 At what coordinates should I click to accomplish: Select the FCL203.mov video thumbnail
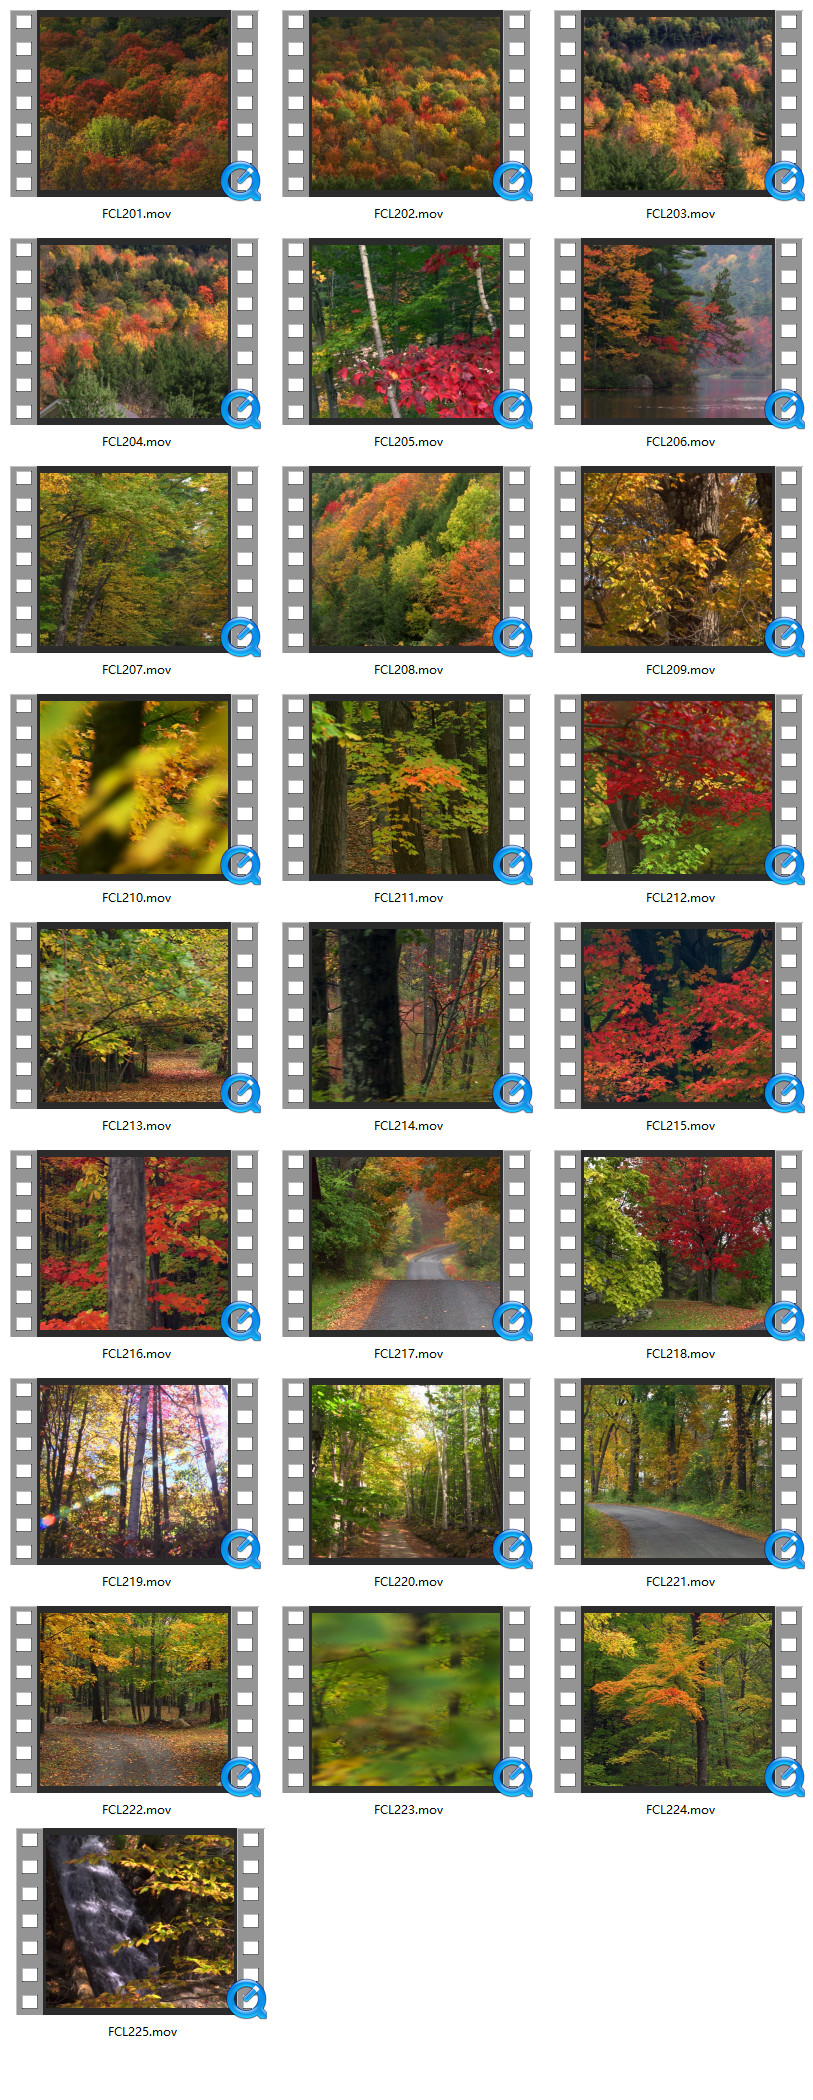click(x=678, y=103)
